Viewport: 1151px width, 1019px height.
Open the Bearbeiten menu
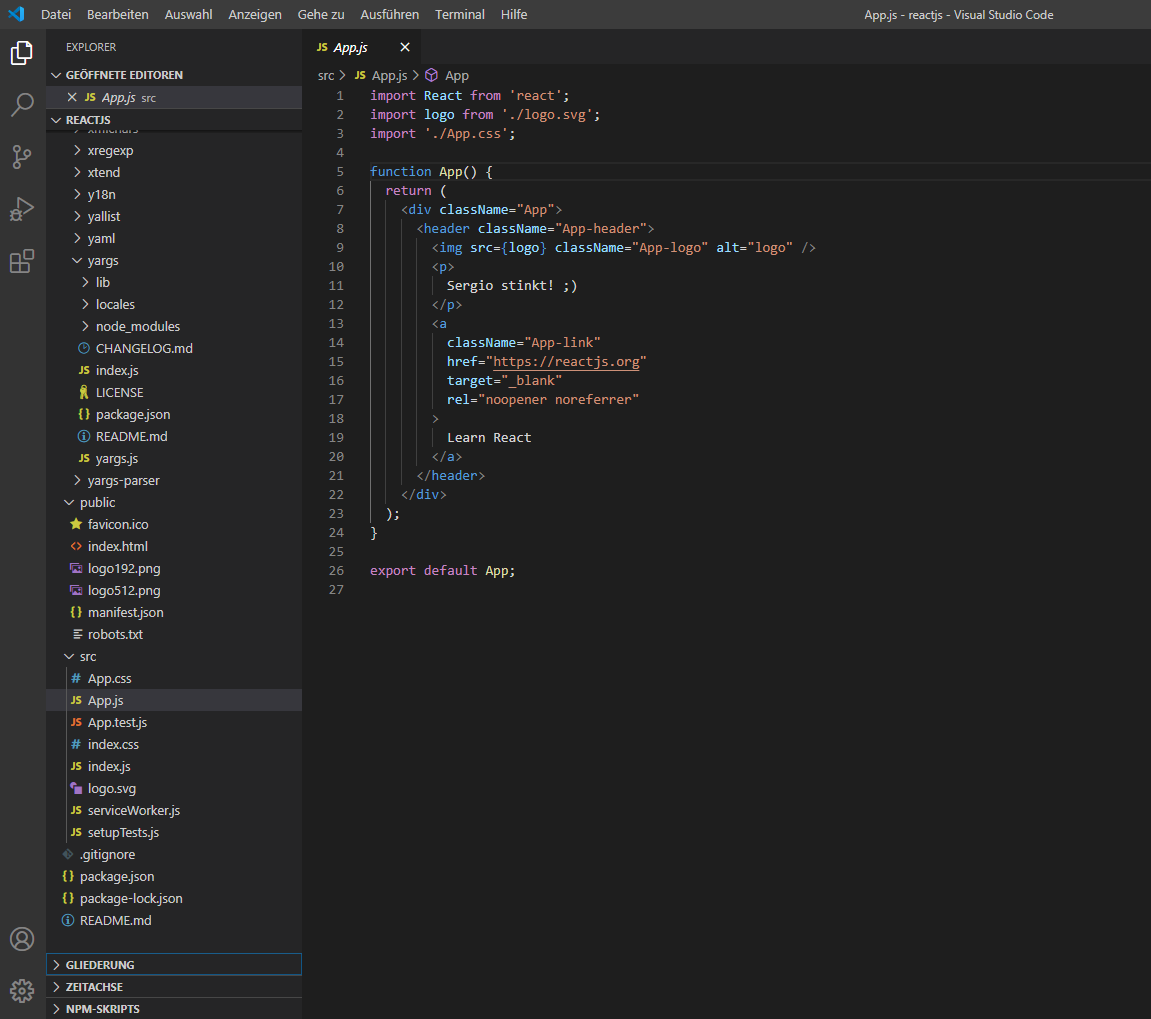pyautogui.click(x=117, y=14)
